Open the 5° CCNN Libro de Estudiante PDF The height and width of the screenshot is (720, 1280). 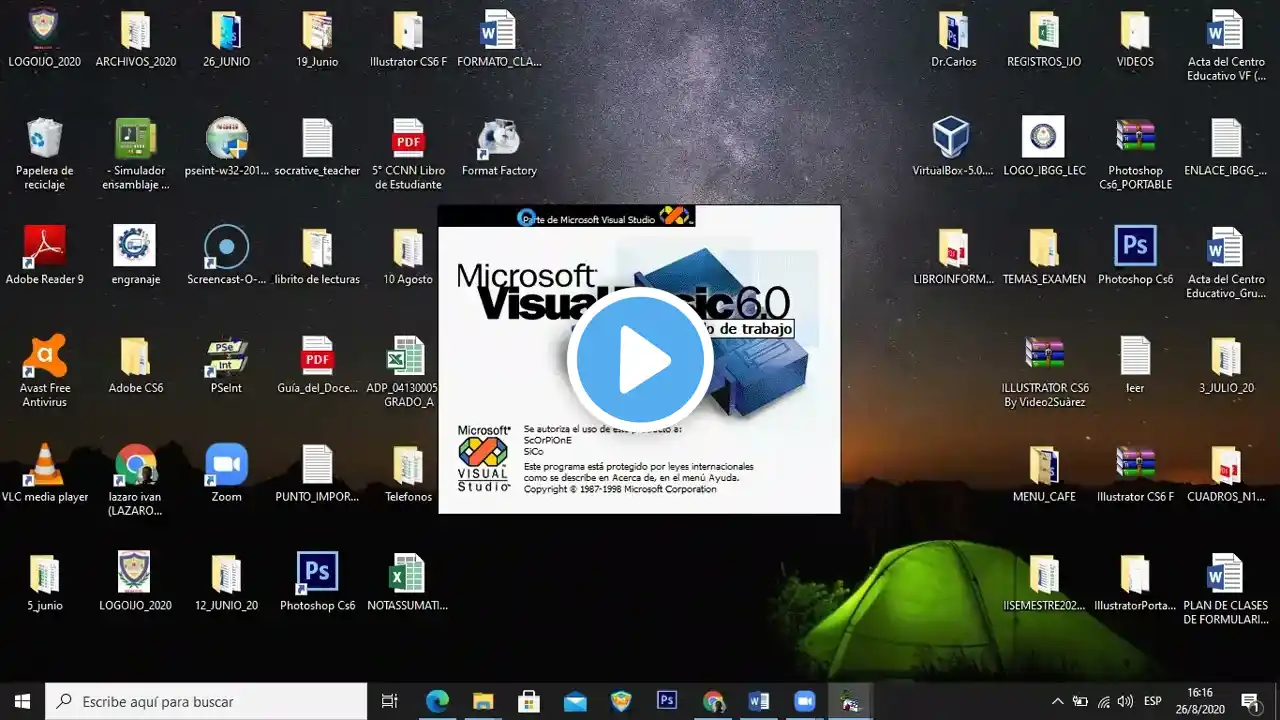point(408,138)
